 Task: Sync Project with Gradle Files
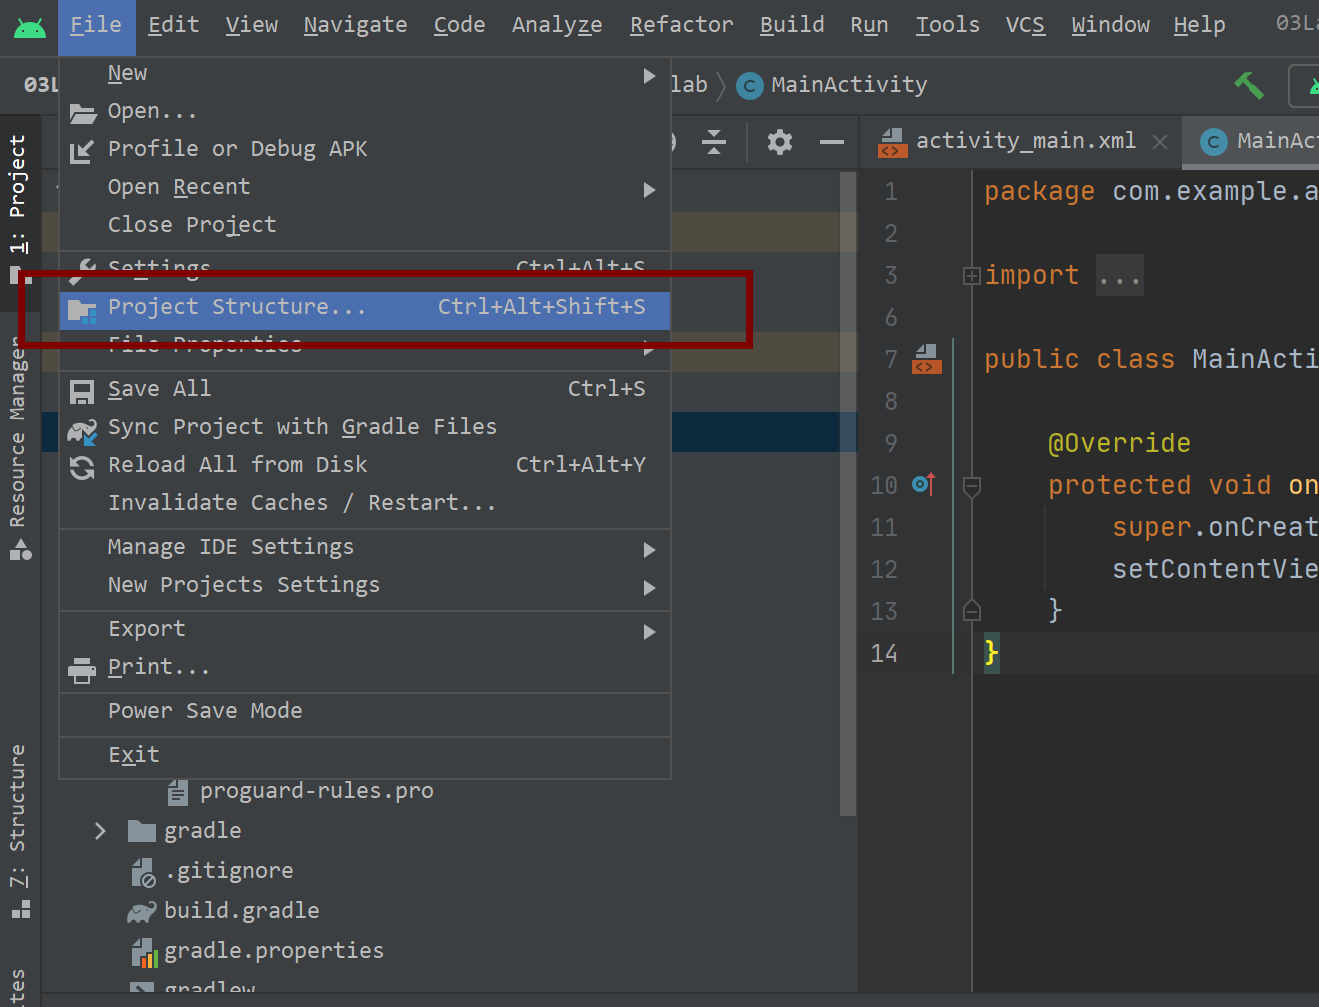365,428
